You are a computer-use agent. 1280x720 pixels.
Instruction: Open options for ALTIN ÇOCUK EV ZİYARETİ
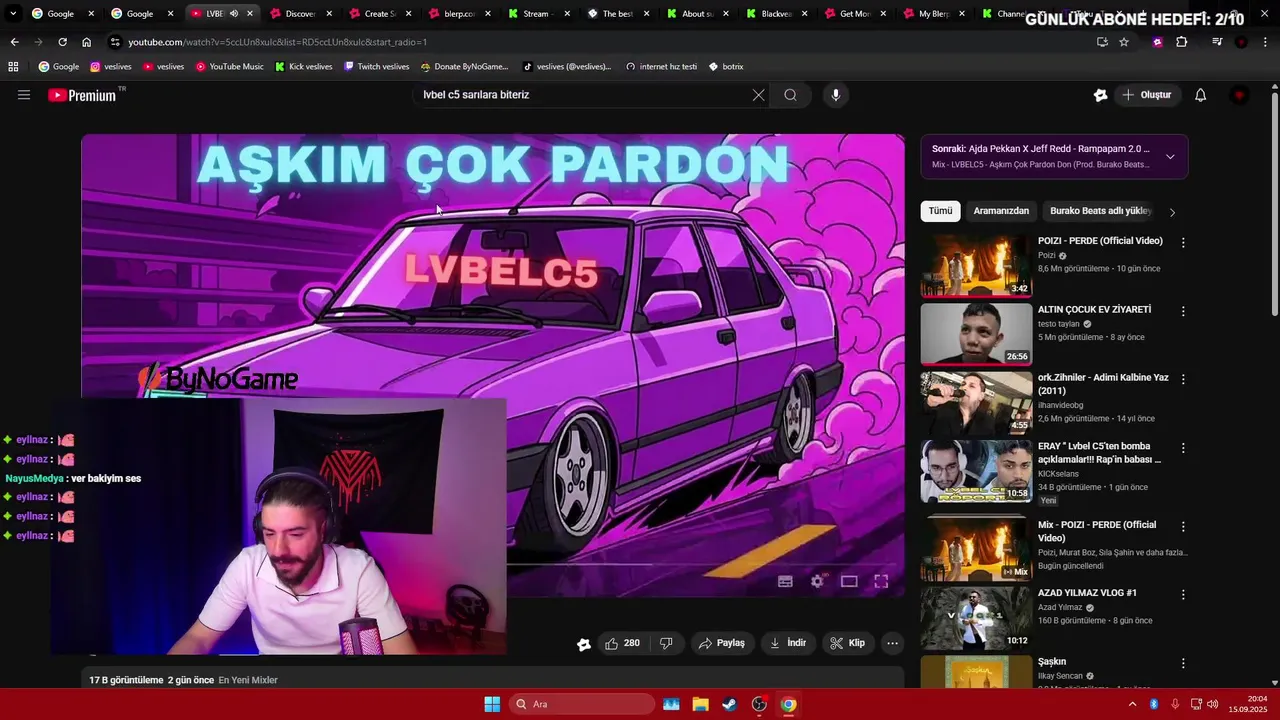1183,311
